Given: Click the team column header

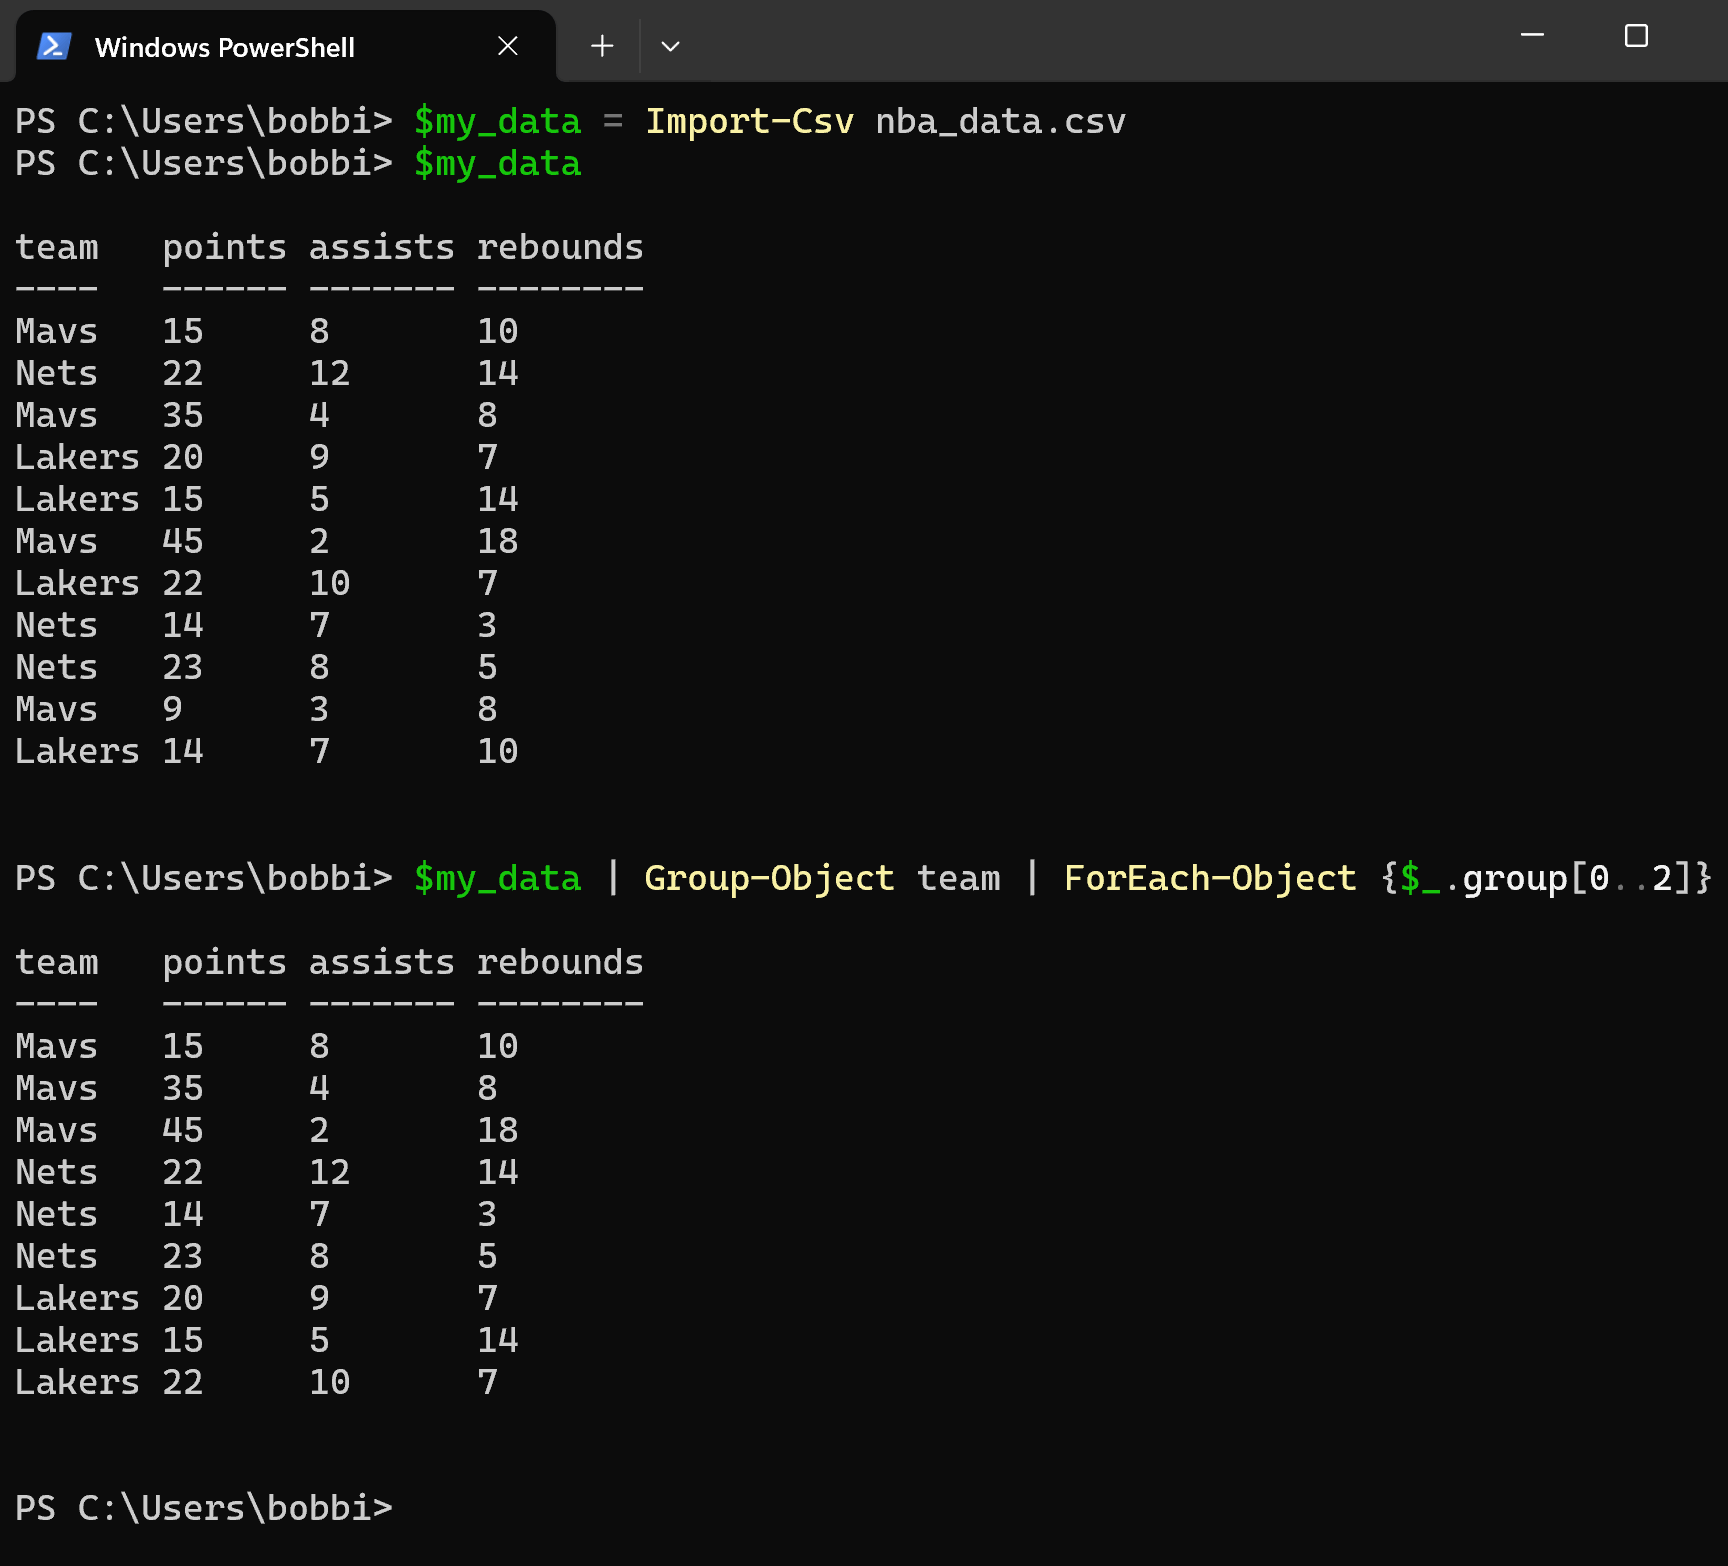Looking at the screenshot, I should coord(57,246).
